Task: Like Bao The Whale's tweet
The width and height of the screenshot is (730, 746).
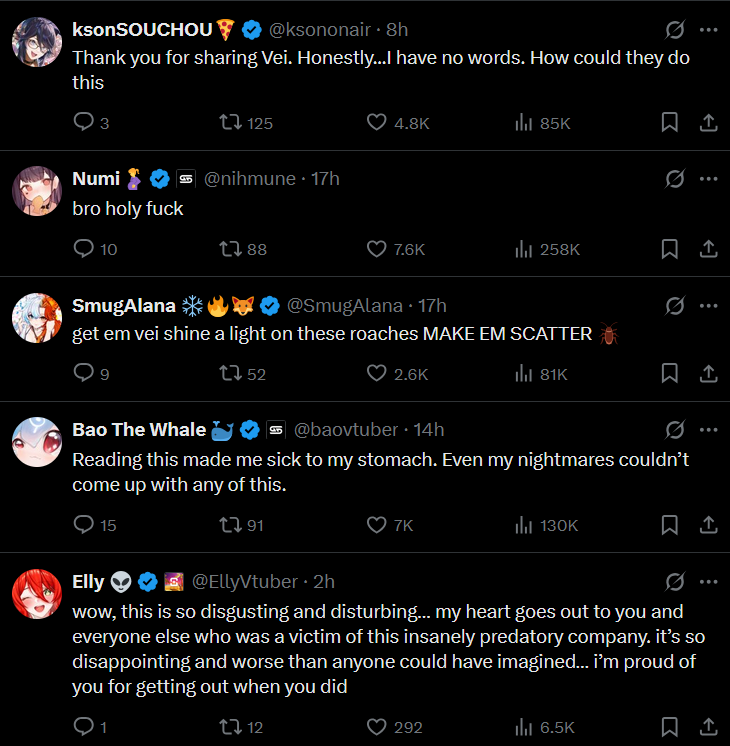Action: [x=377, y=524]
